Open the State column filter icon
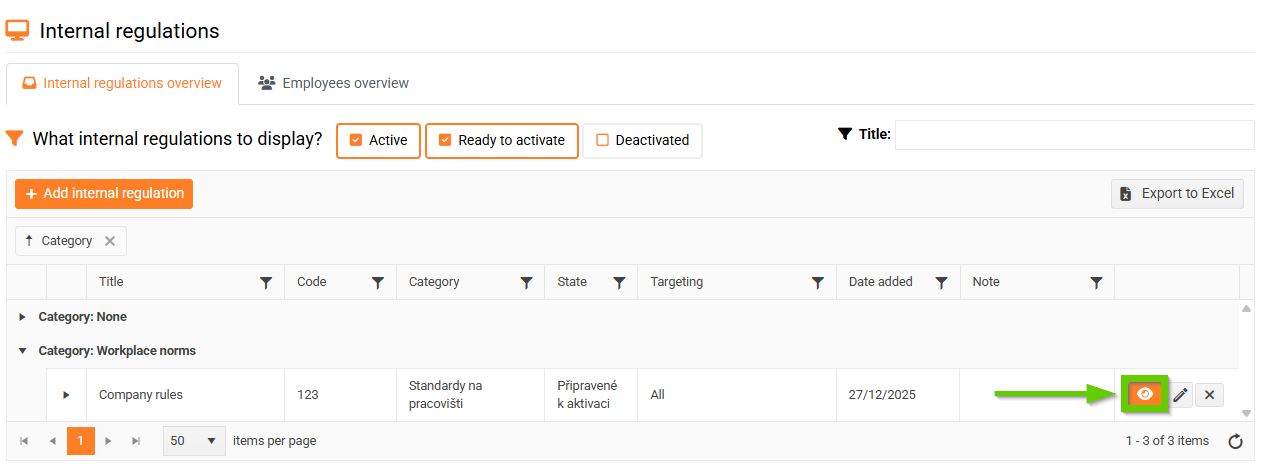This screenshot has width=1261, height=467. [619, 283]
